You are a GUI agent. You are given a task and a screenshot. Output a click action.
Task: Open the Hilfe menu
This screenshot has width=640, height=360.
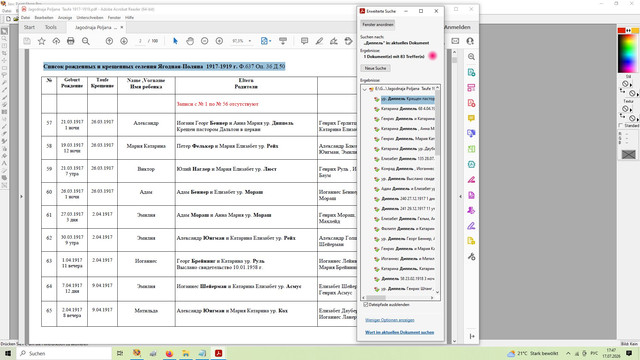(x=129, y=18)
